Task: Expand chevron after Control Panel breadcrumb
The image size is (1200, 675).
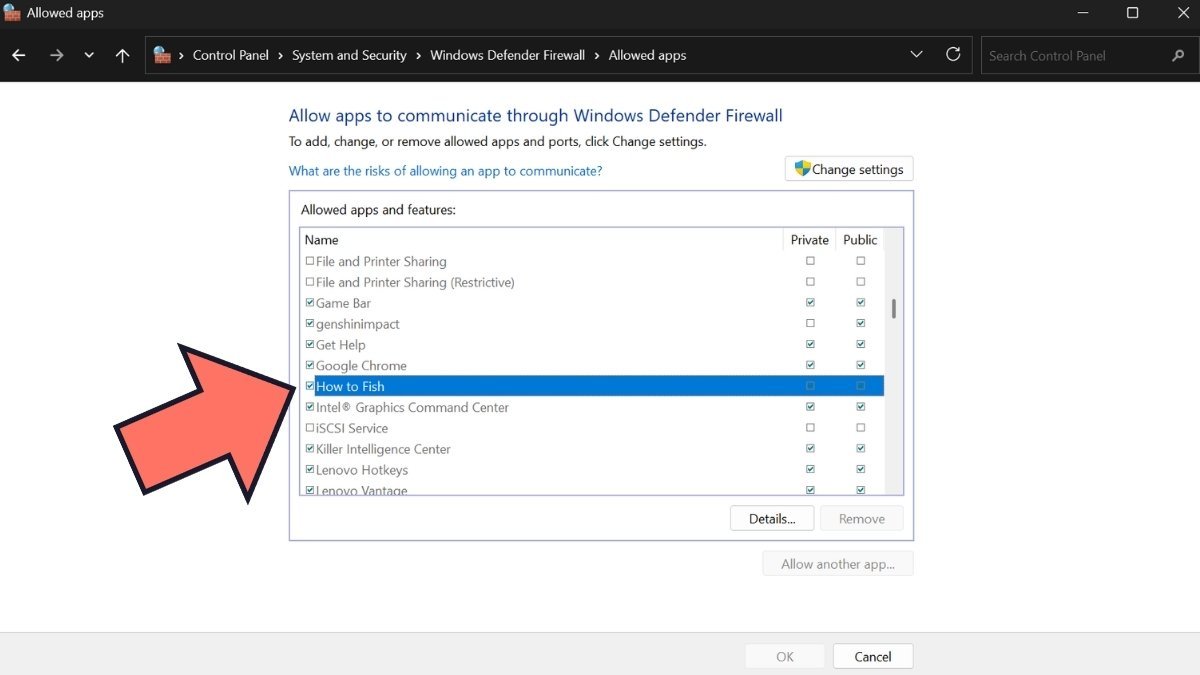Action: (x=280, y=56)
